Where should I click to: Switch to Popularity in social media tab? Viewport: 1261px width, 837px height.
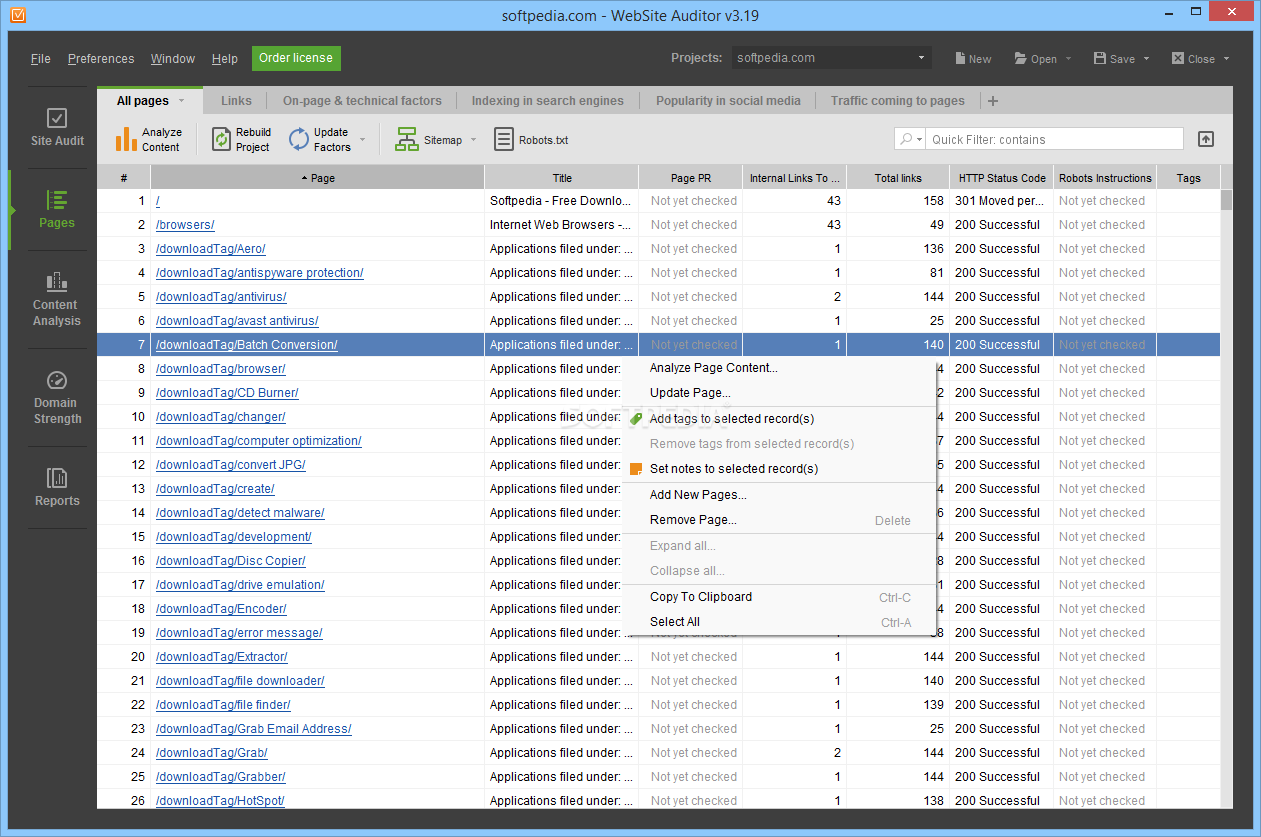(x=728, y=101)
